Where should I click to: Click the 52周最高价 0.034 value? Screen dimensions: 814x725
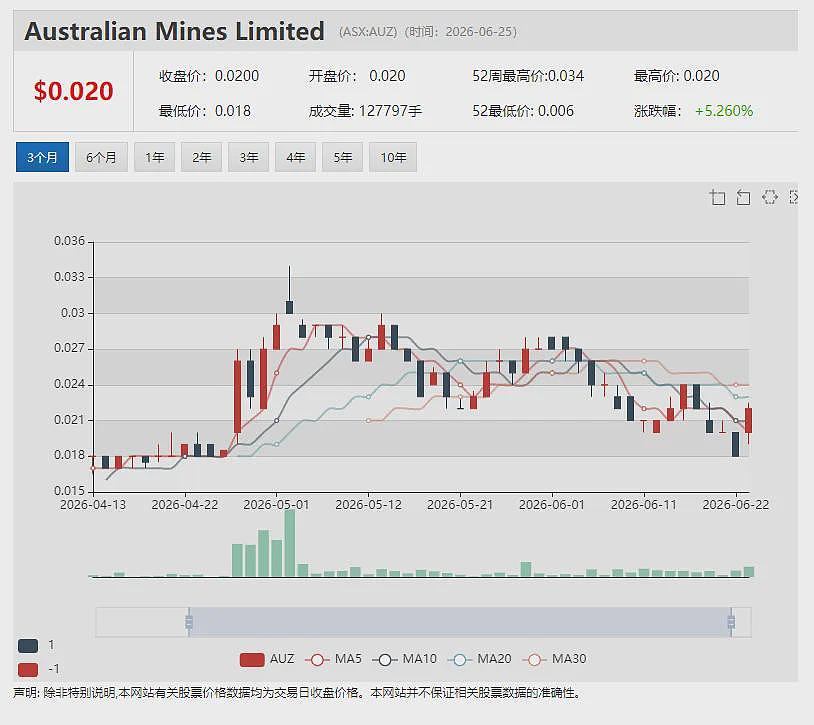pyautogui.click(x=566, y=76)
